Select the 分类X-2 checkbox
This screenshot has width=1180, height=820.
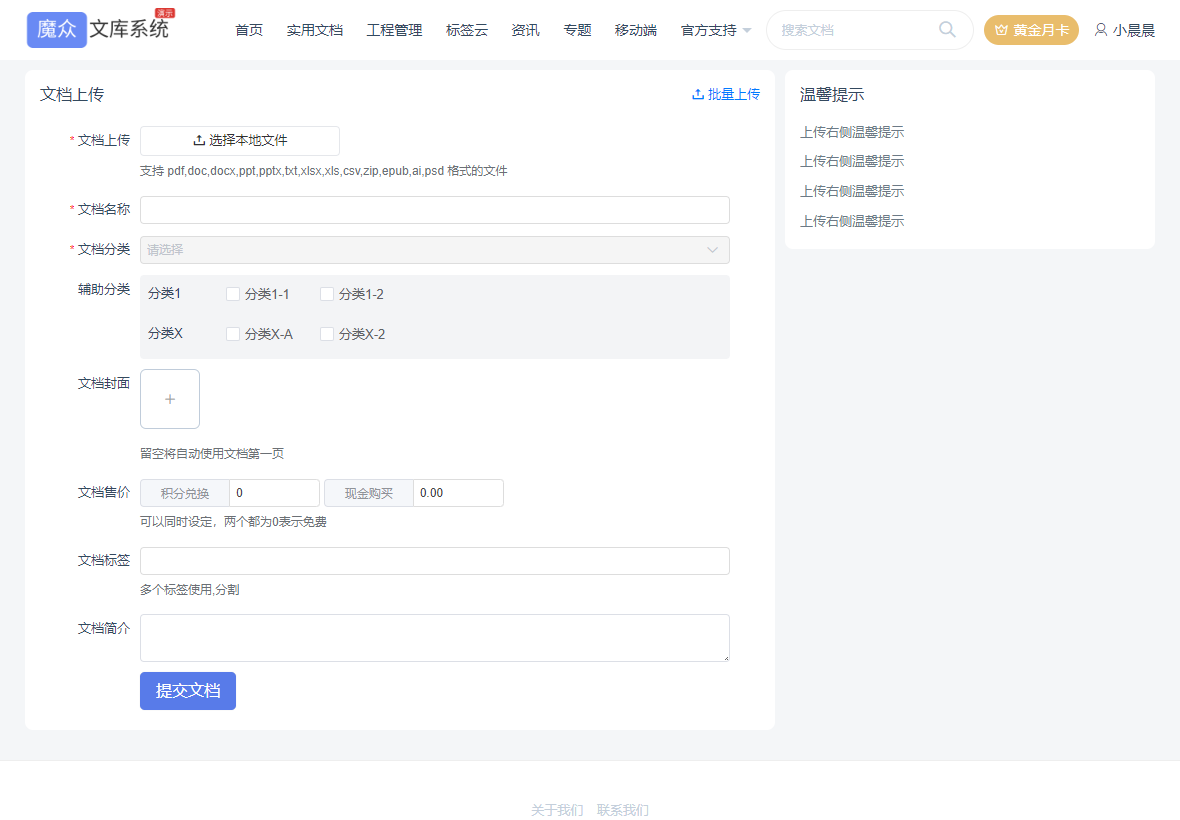[327, 334]
